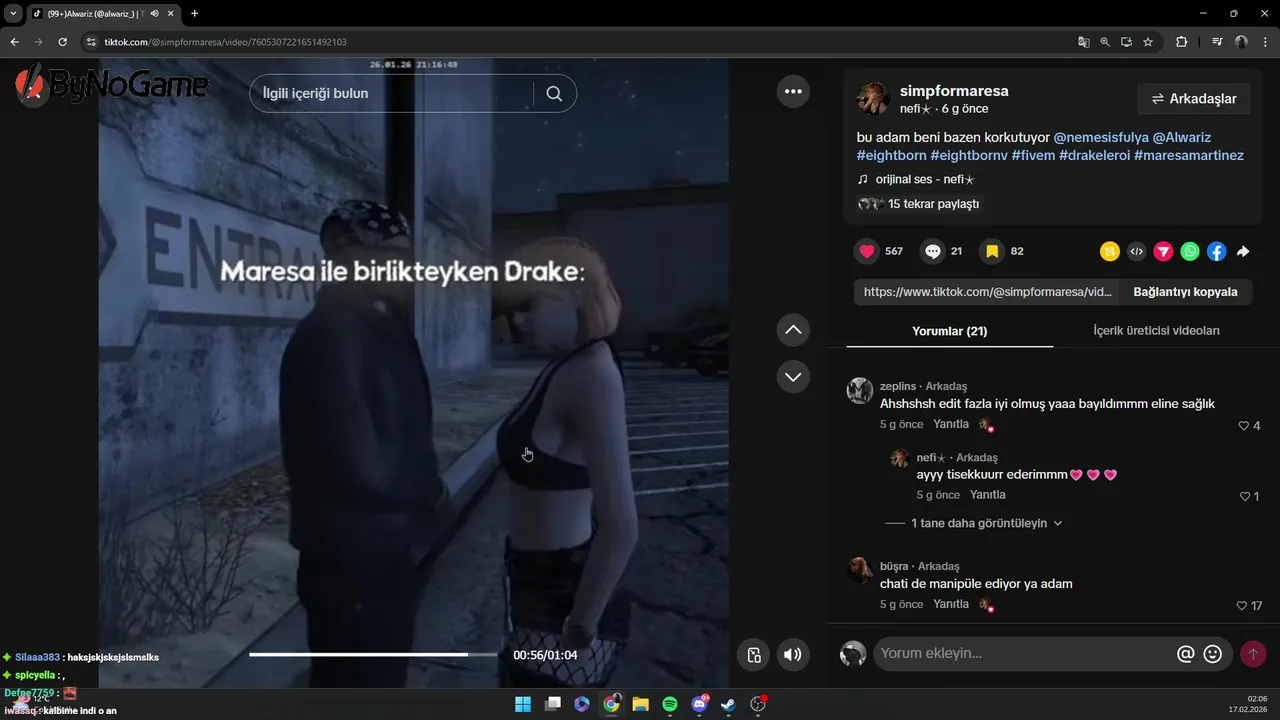Image resolution: width=1280 pixels, height=720 pixels.
Task: Seek the video progress bar
Action: pos(373,655)
